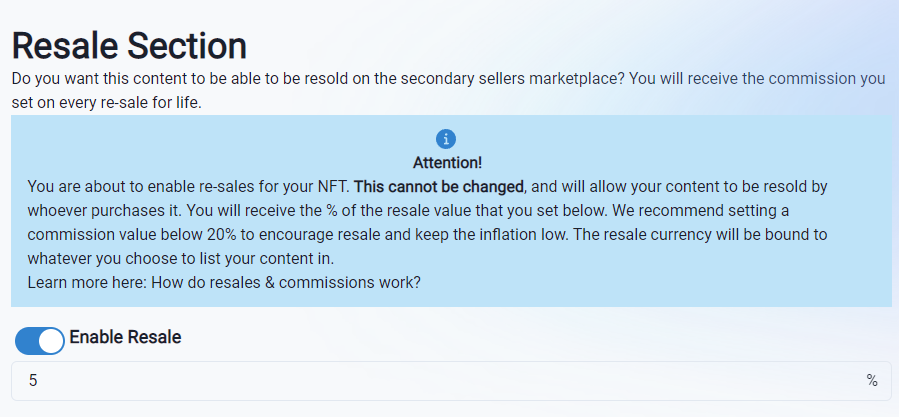
Task: Click the 'Resale Section' page heading
Action: coord(129,46)
